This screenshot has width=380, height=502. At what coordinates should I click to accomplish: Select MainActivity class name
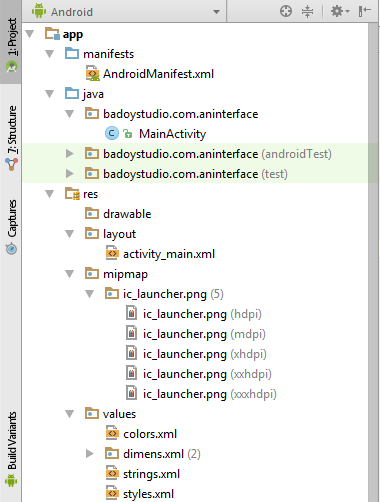pos(172,134)
